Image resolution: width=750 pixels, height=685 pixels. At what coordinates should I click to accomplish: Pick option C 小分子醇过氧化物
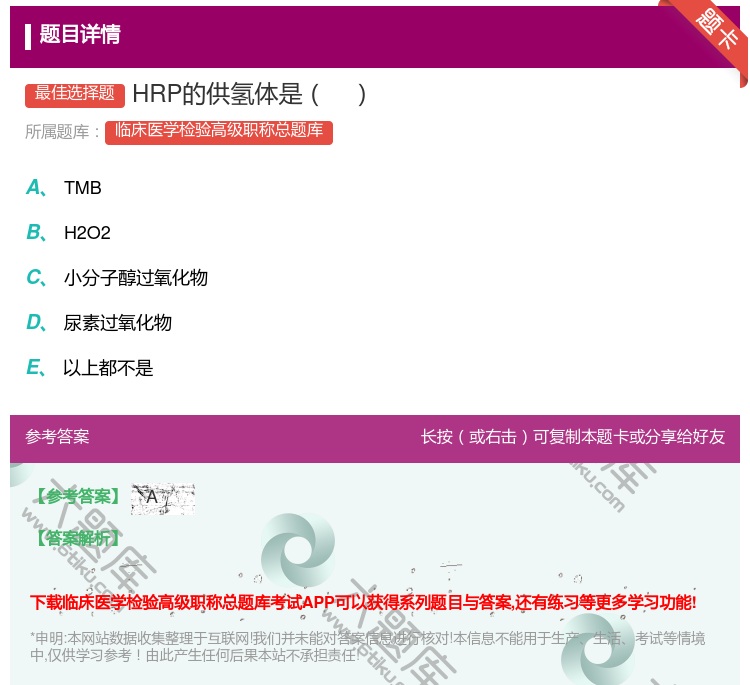click(117, 278)
